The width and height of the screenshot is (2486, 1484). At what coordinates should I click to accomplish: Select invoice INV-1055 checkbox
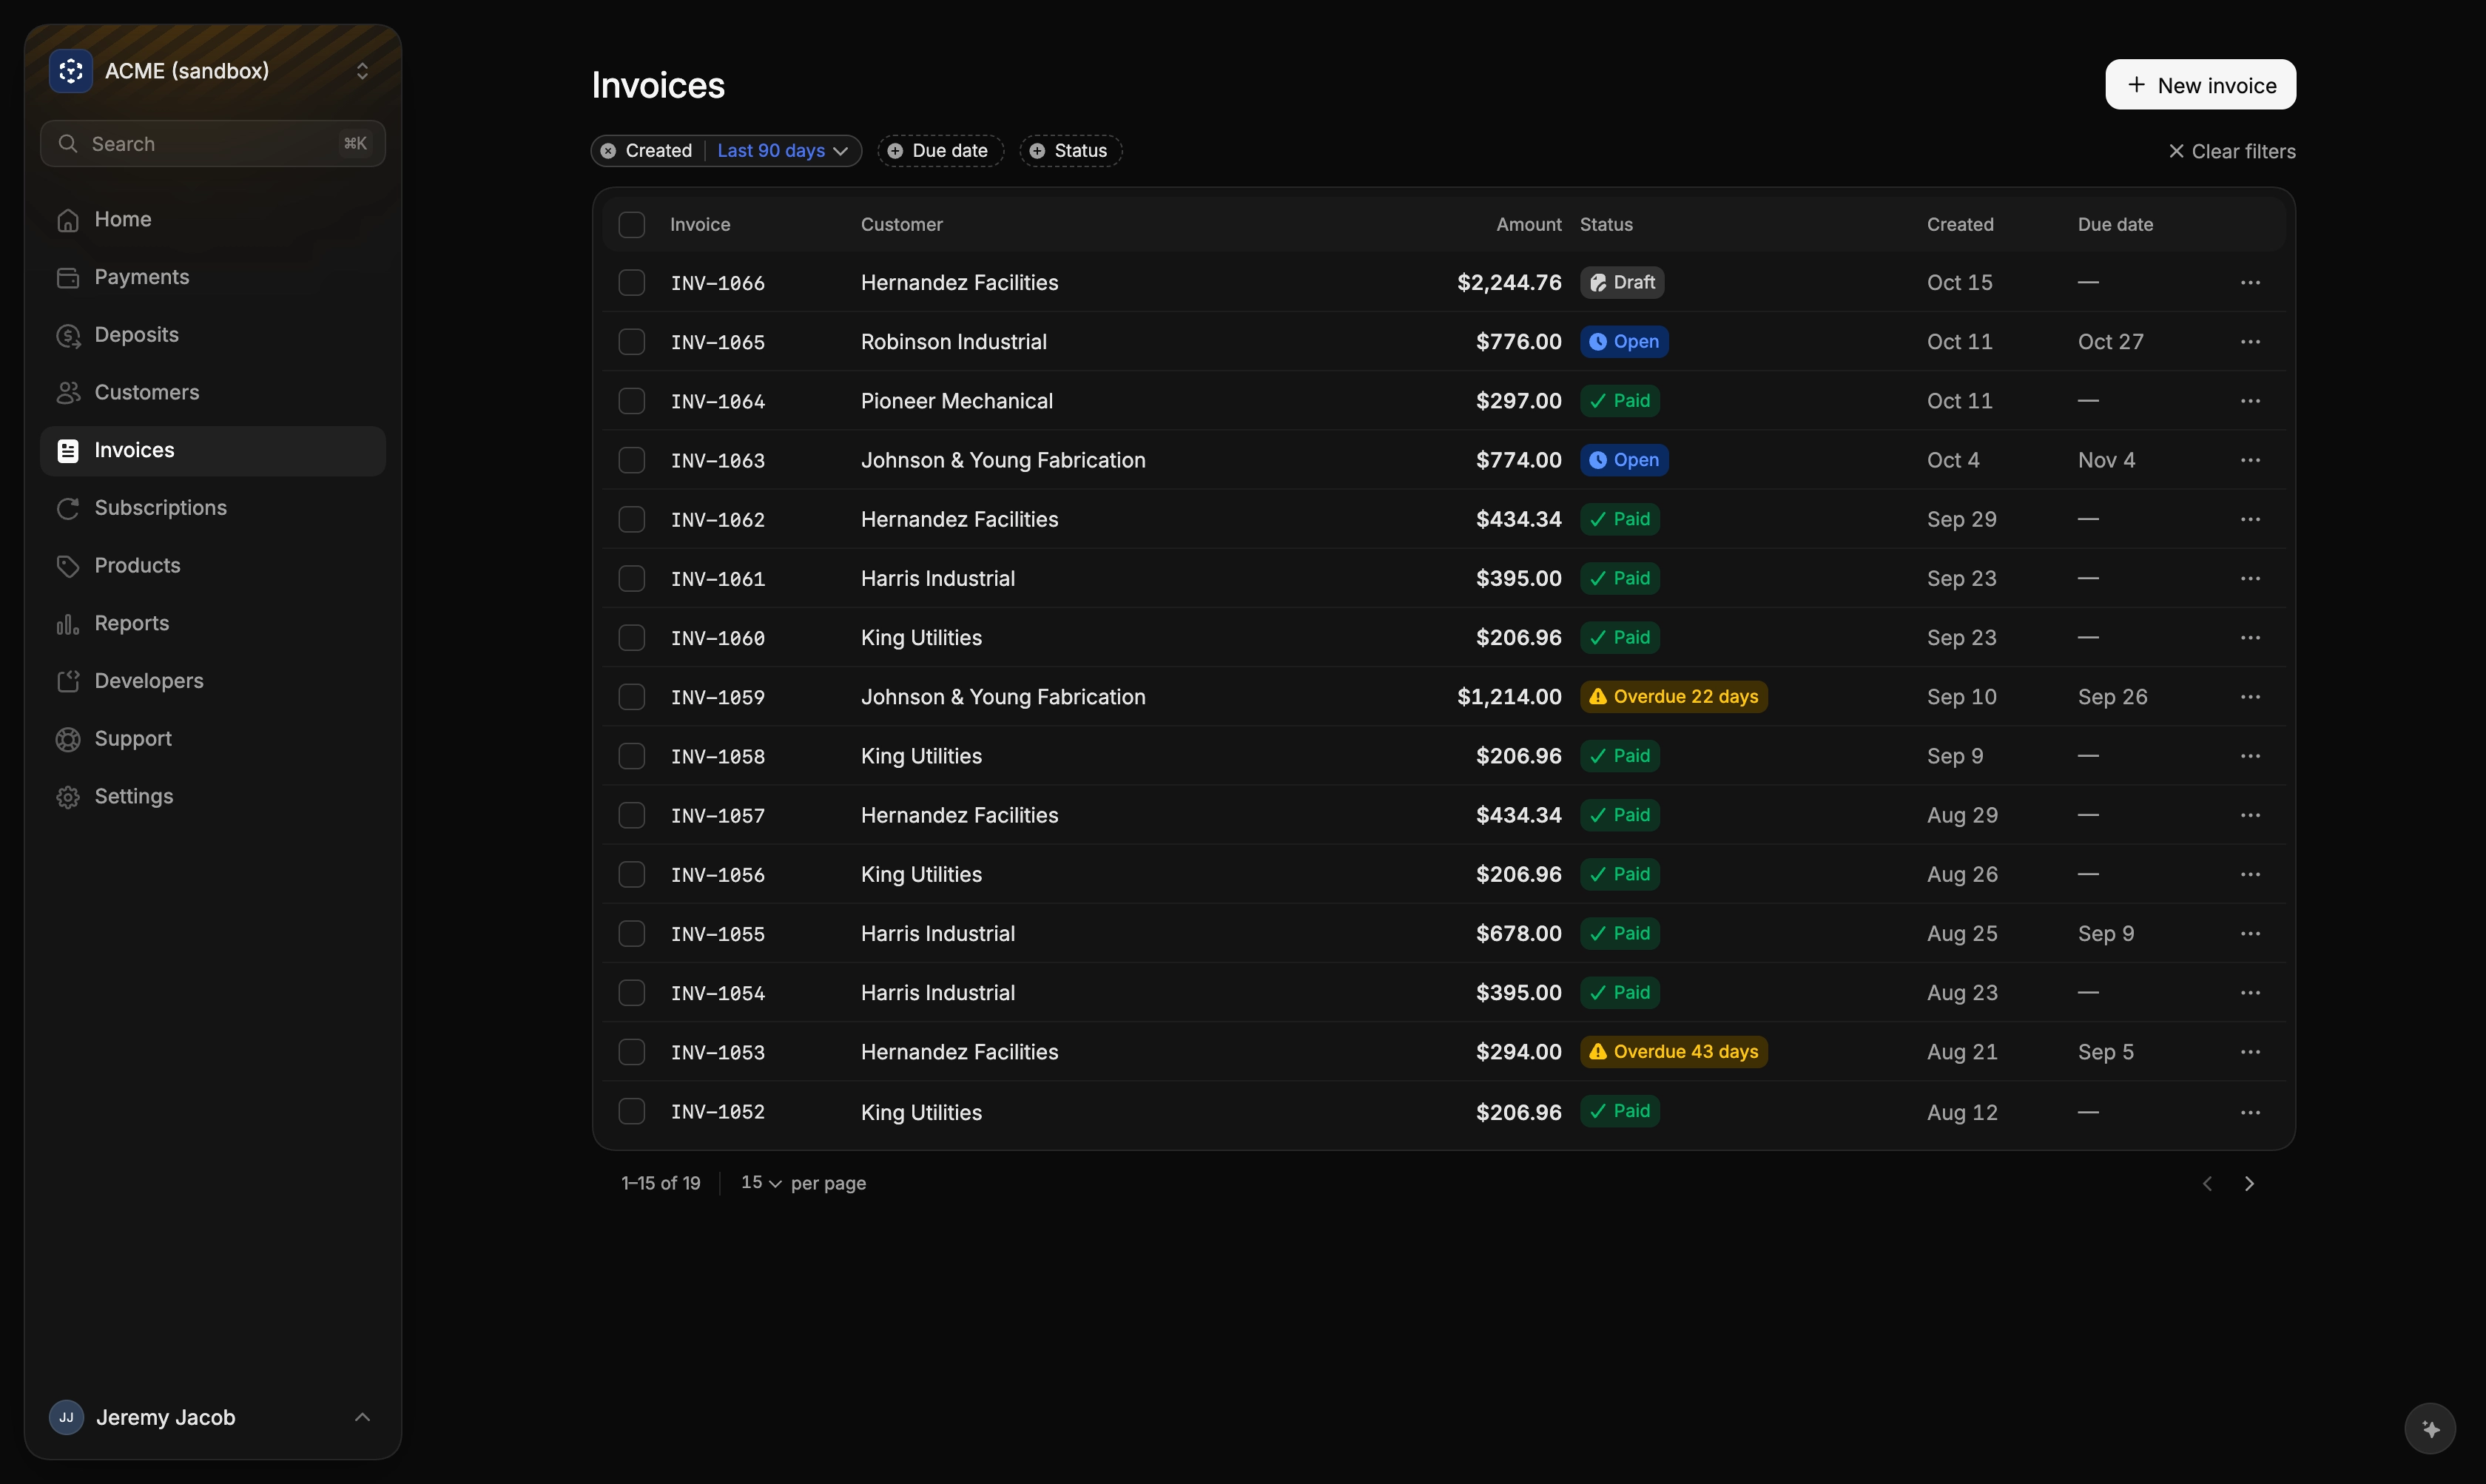click(x=632, y=934)
